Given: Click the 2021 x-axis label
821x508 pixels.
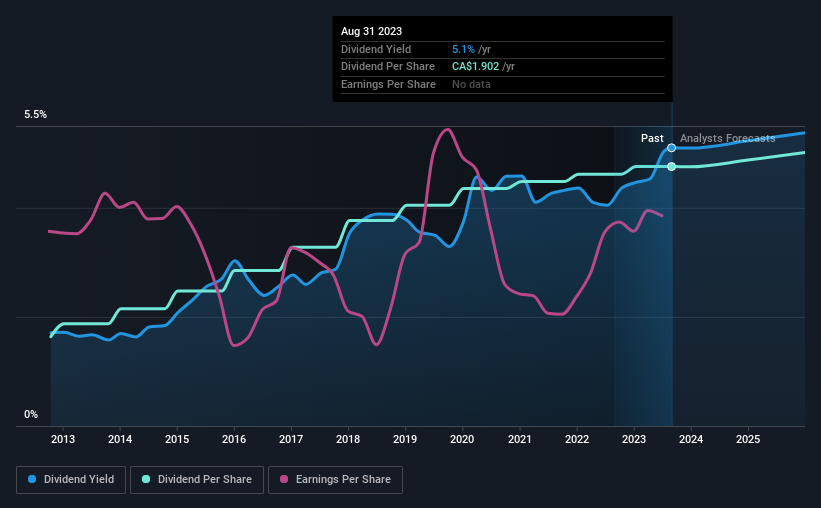Looking at the screenshot, I should (520, 439).
